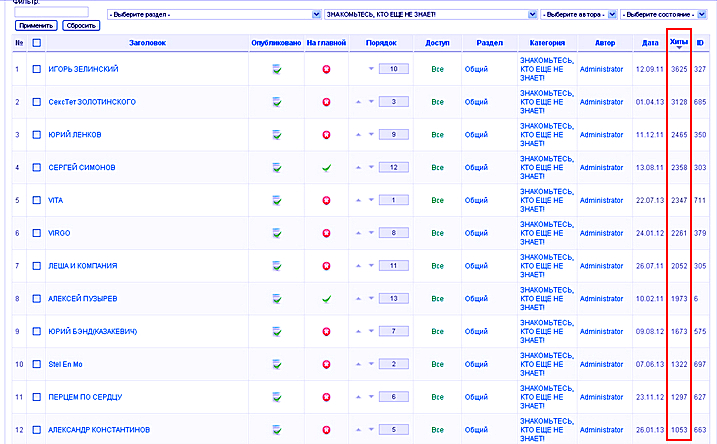The height and width of the screenshot is (444, 717).
Task: Move VIRGO down in order
Action: point(371,233)
